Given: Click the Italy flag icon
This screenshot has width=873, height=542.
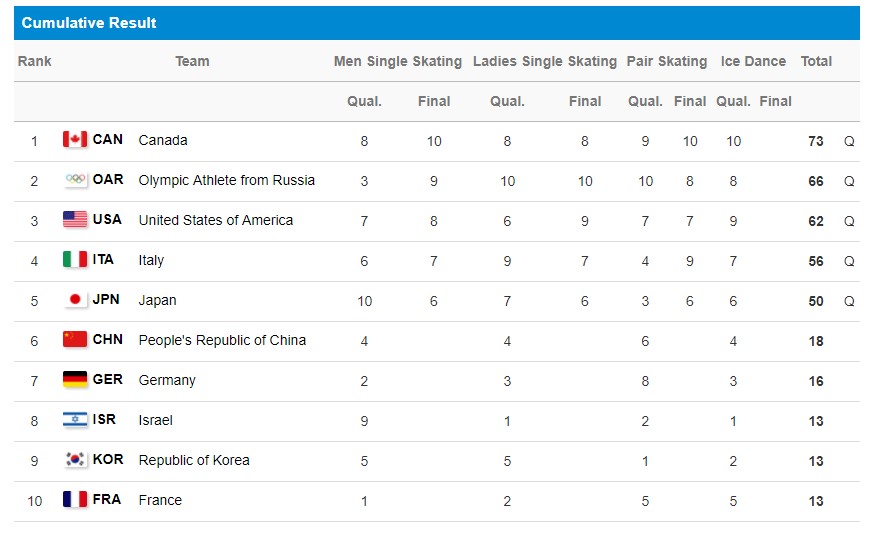Looking at the screenshot, I should click(75, 260).
